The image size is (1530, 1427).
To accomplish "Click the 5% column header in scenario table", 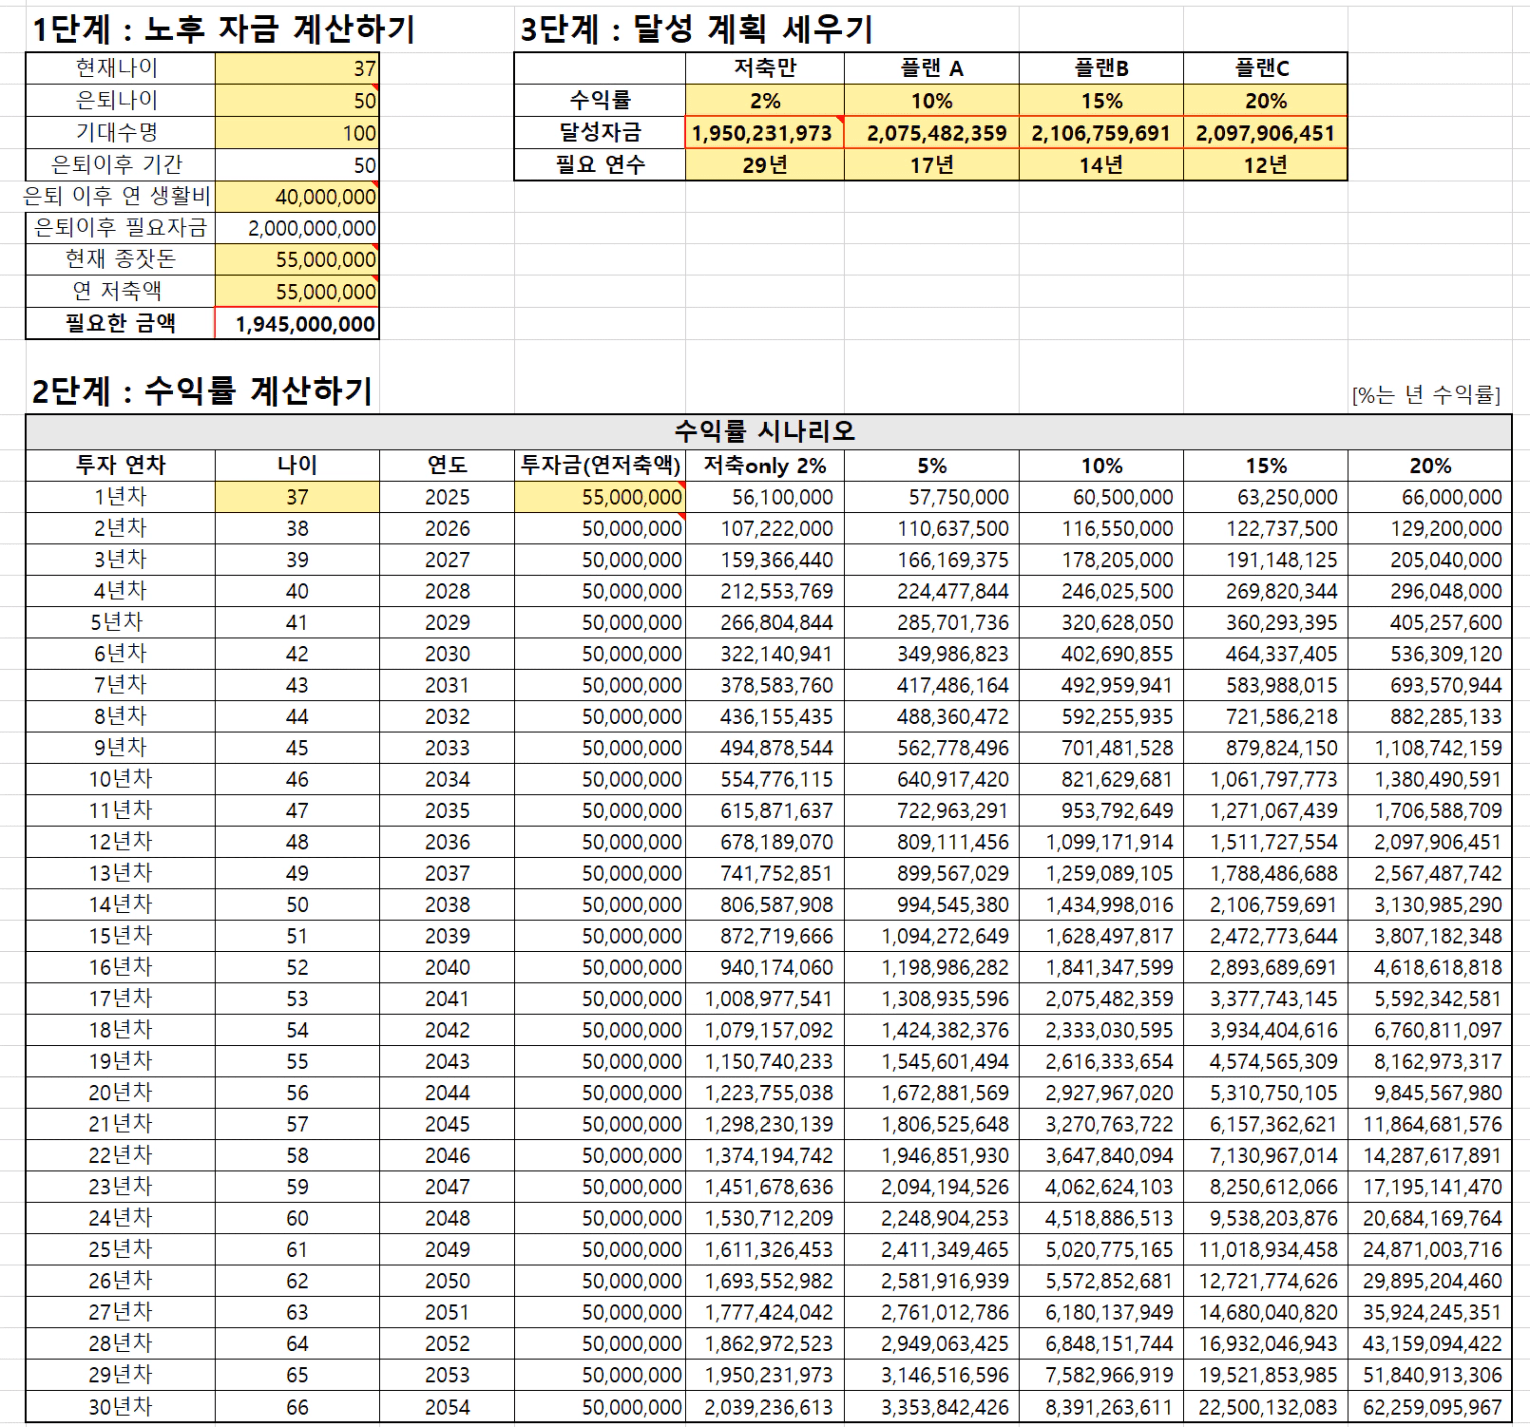I will pos(932,465).
